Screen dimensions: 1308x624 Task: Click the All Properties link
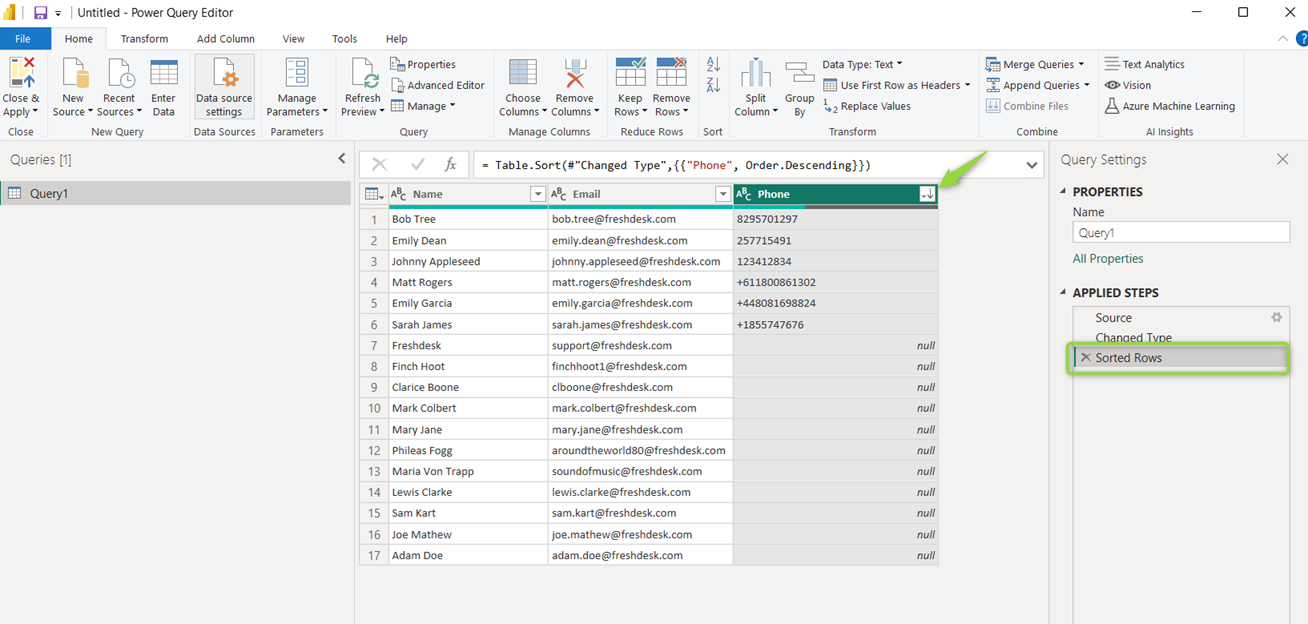[1108, 259]
